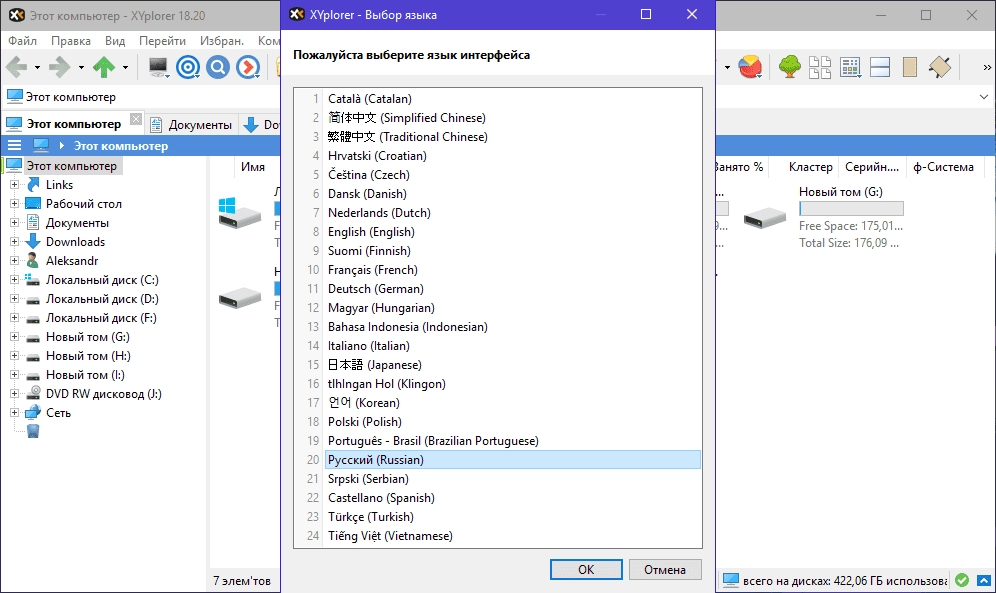Click the Windows drive thumbnail icon in list
Image resolution: width=996 pixels, height=593 pixels.
[239, 213]
